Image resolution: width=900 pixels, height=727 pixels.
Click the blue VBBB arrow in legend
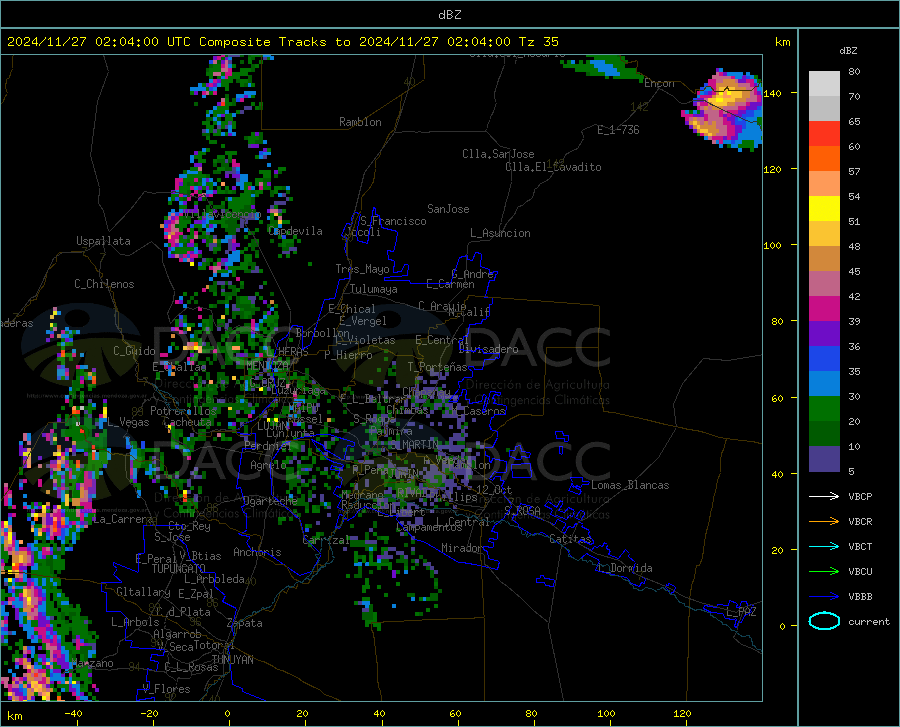coord(824,597)
